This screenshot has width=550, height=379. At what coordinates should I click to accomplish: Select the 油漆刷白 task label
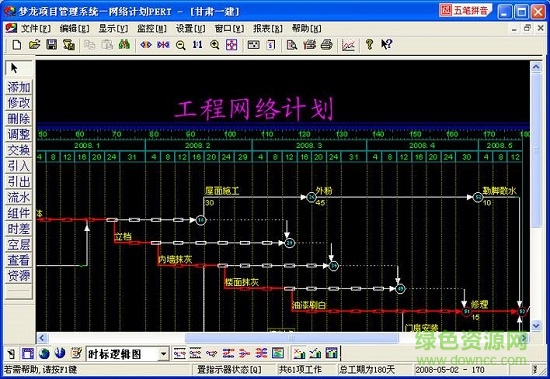point(309,305)
